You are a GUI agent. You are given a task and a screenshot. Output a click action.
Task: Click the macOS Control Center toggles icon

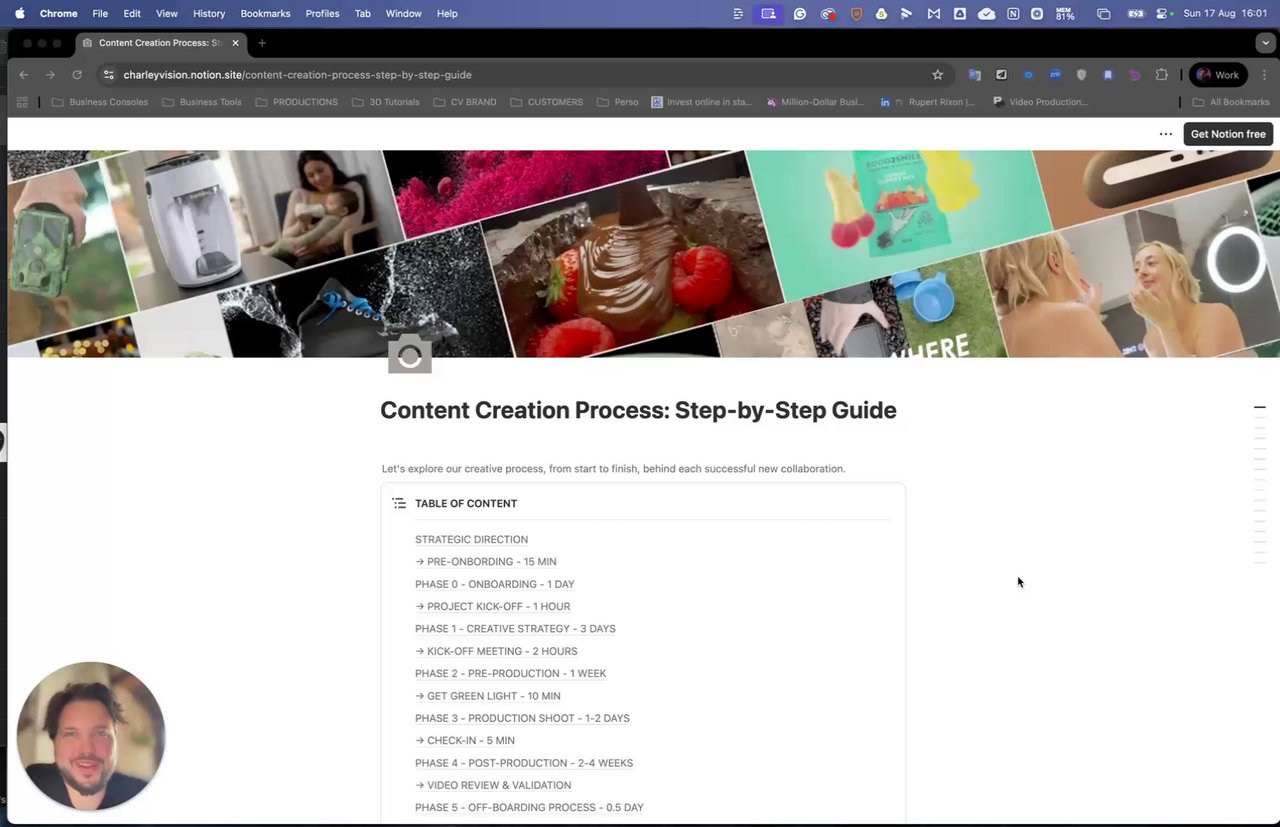(x=1161, y=14)
